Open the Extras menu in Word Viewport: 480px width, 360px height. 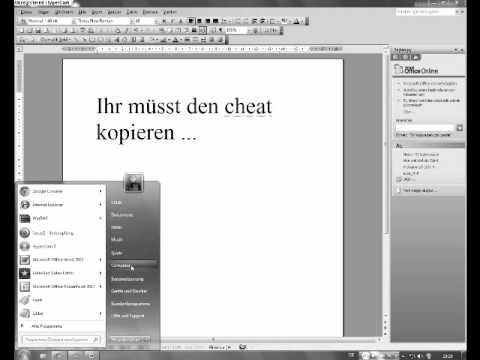click(x=114, y=12)
